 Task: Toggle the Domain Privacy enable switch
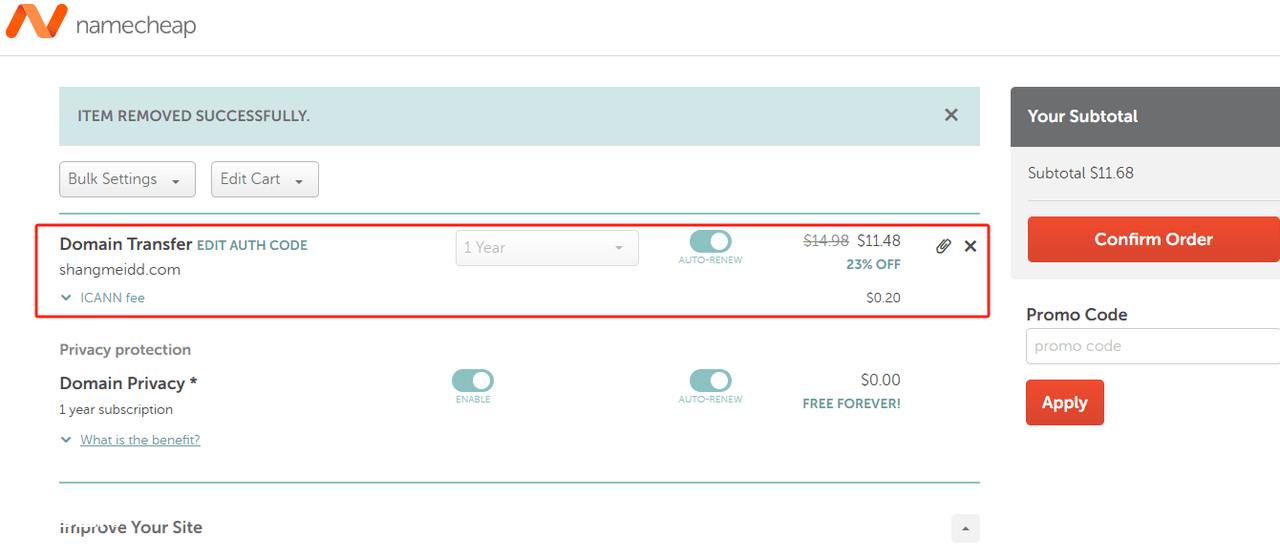click(x=473, y=380)
